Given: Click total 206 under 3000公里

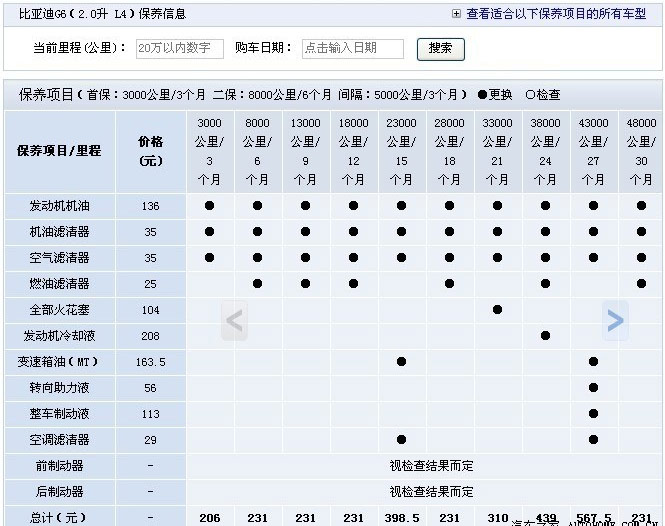Looking at the screenshot, I should point(210,518).
